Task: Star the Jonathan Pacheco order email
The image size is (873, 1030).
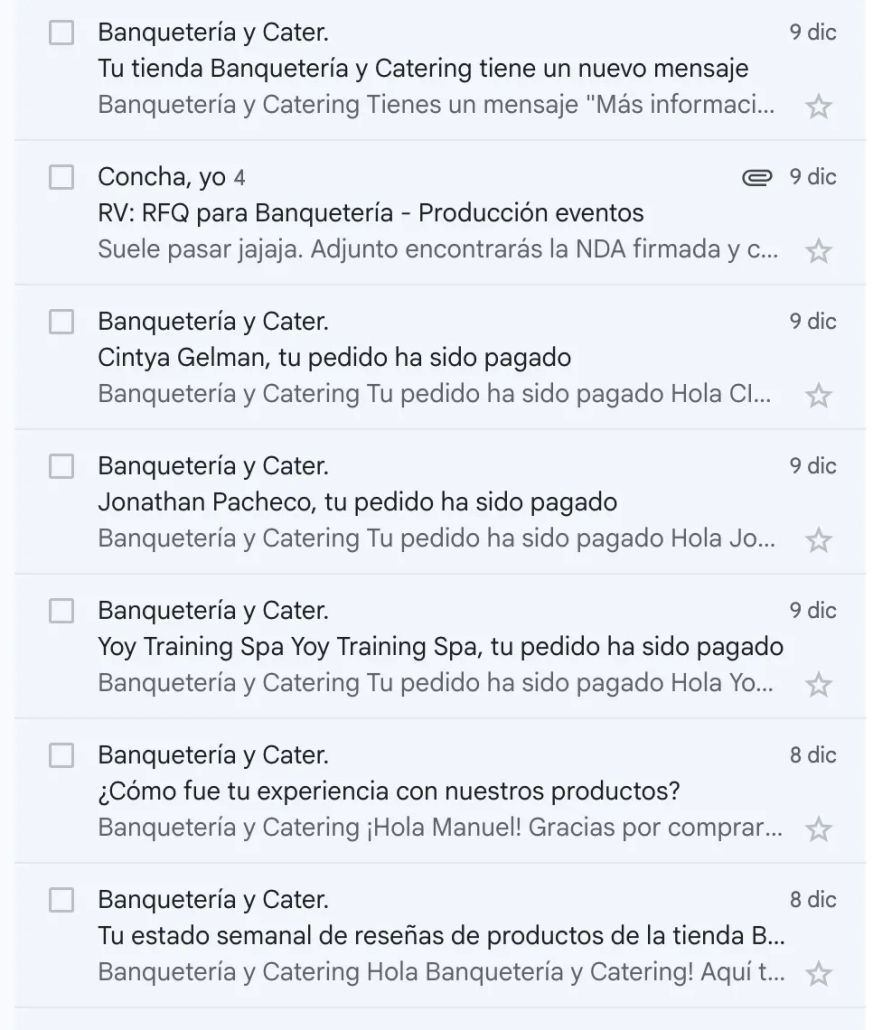Action: coord(818,540)
